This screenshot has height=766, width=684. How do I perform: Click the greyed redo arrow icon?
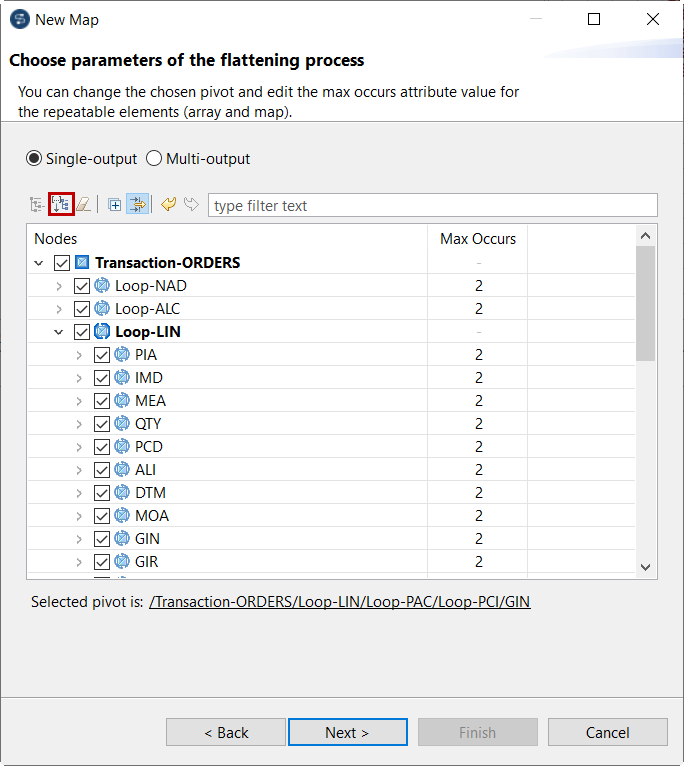coord(190,205)
